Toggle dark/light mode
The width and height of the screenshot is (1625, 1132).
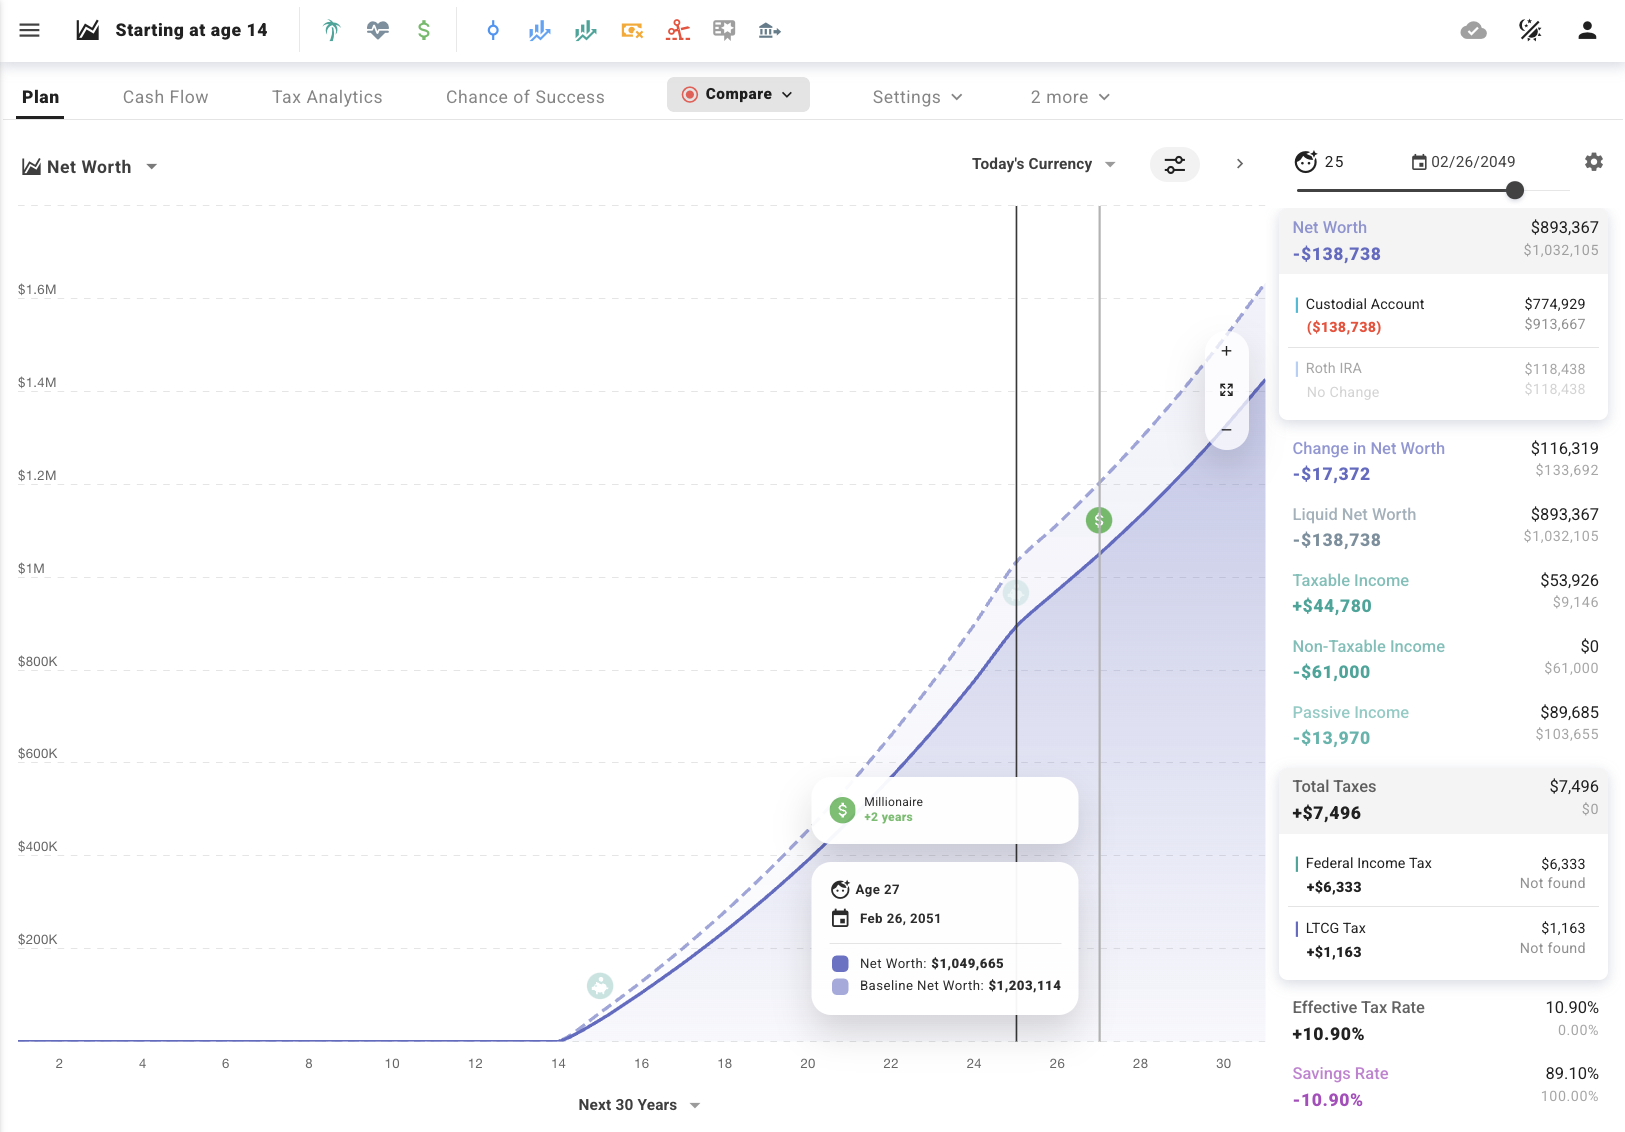click(1531, 30)
